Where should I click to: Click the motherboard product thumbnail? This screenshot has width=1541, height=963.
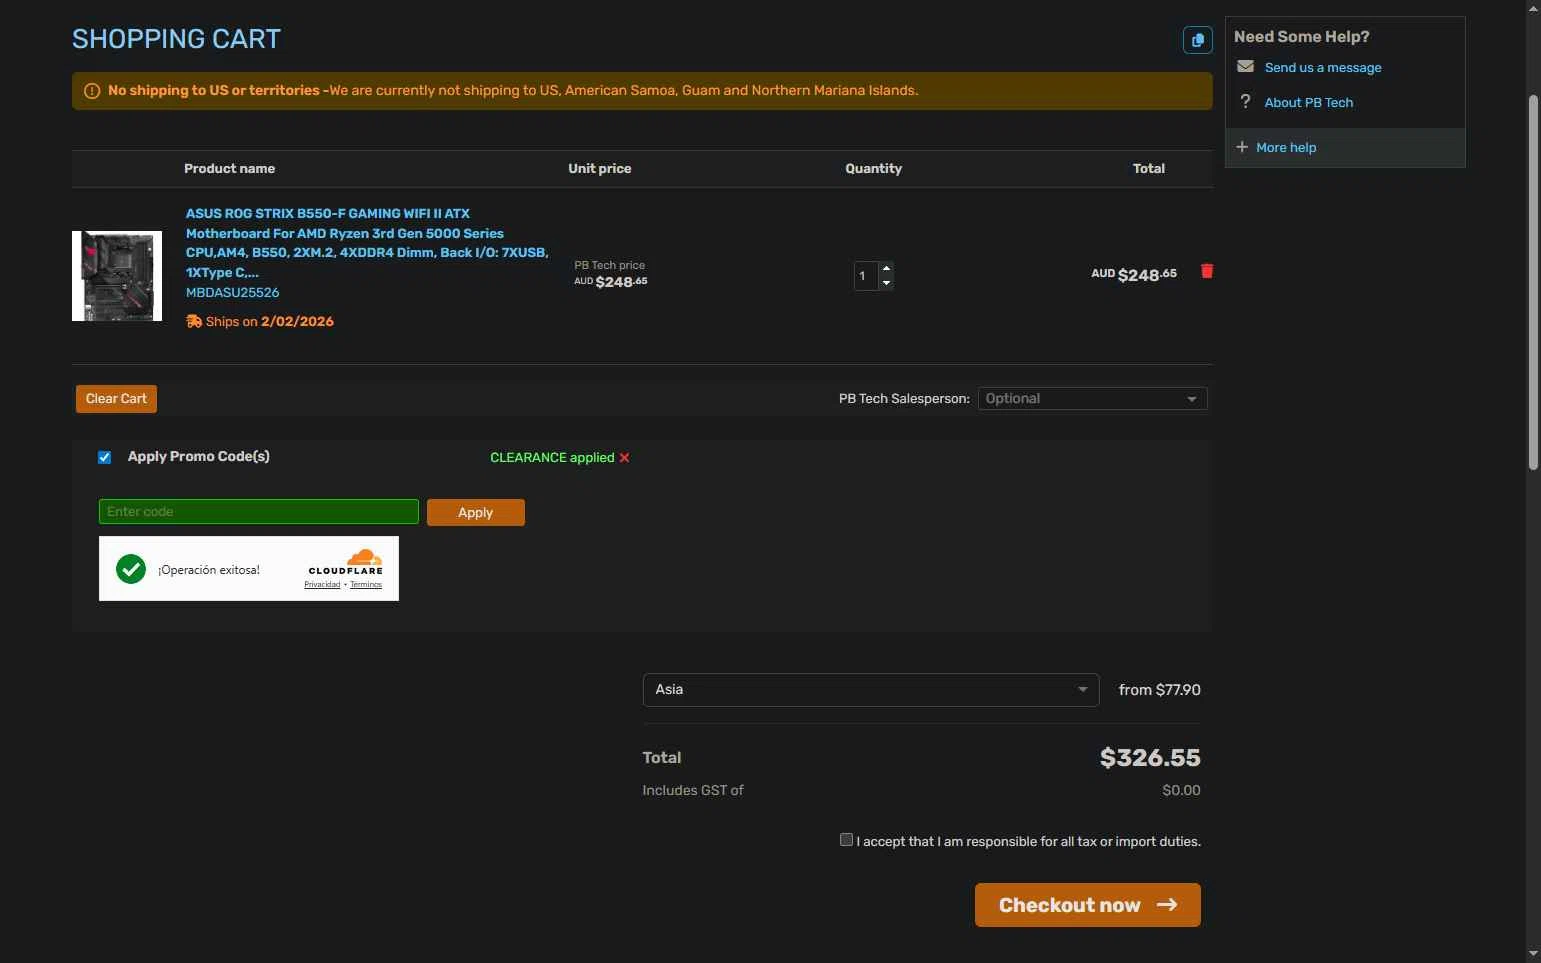pos(117,276)
